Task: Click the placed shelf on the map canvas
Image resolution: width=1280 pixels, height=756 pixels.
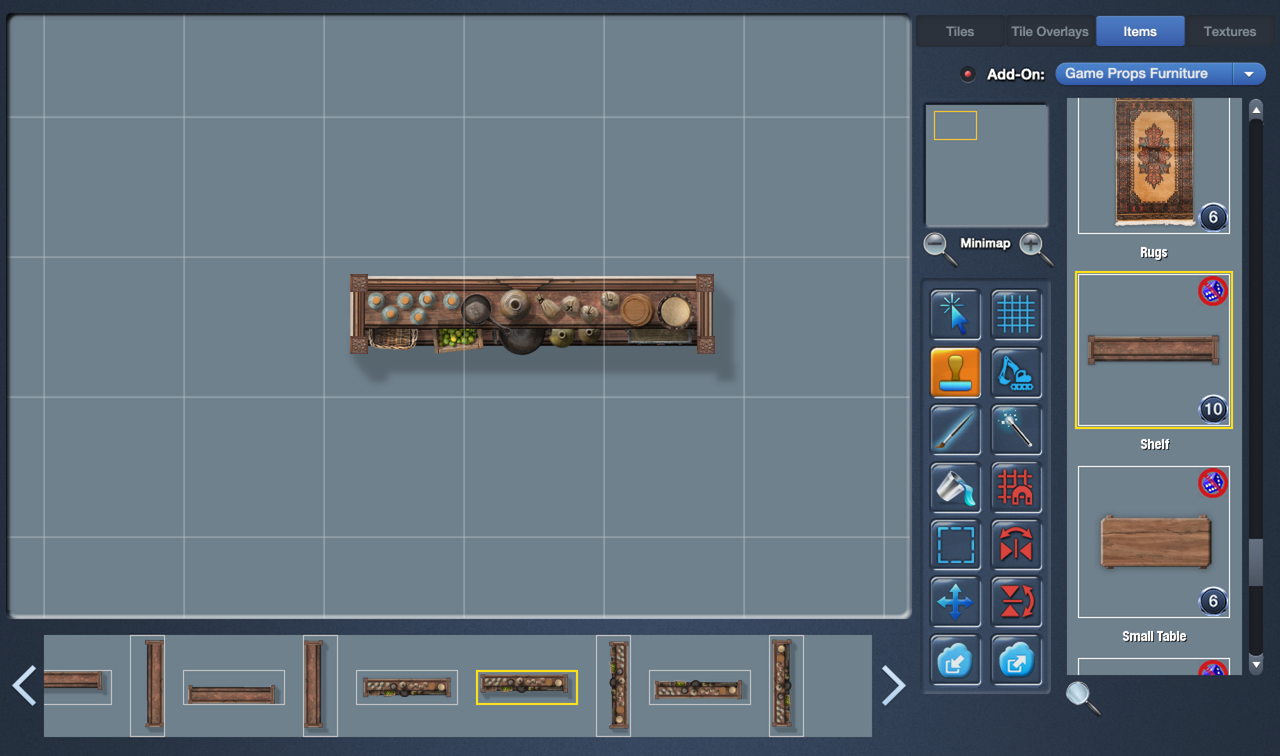Action: point(532,314)
